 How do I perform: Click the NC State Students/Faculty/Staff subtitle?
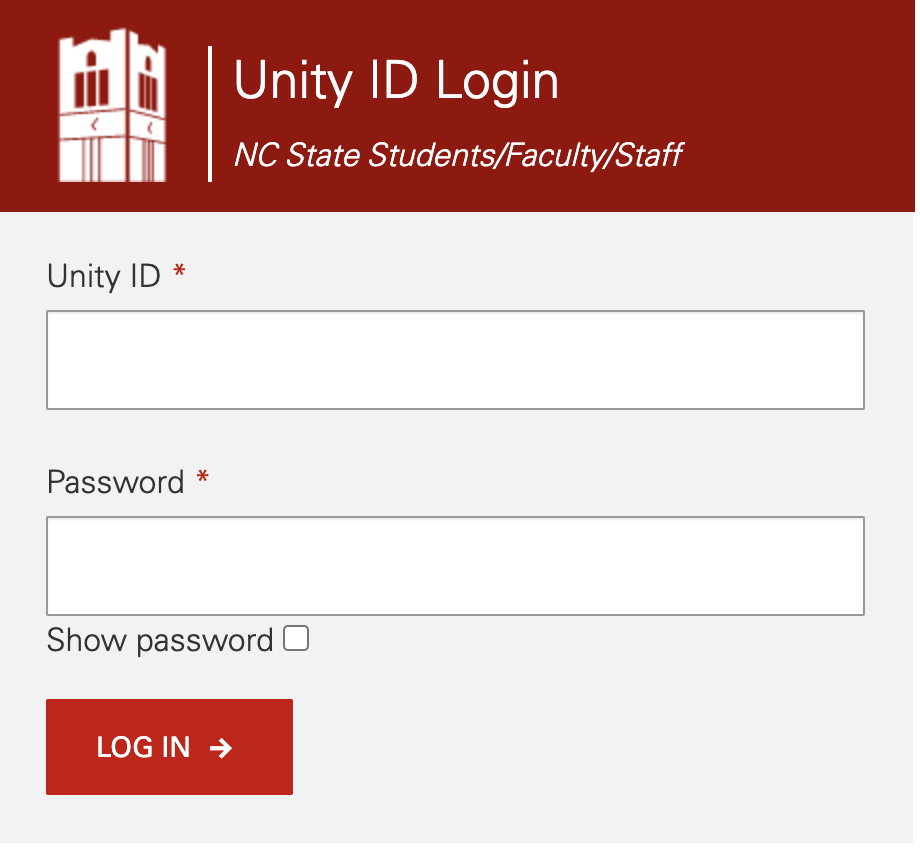[x=457, y=155]
